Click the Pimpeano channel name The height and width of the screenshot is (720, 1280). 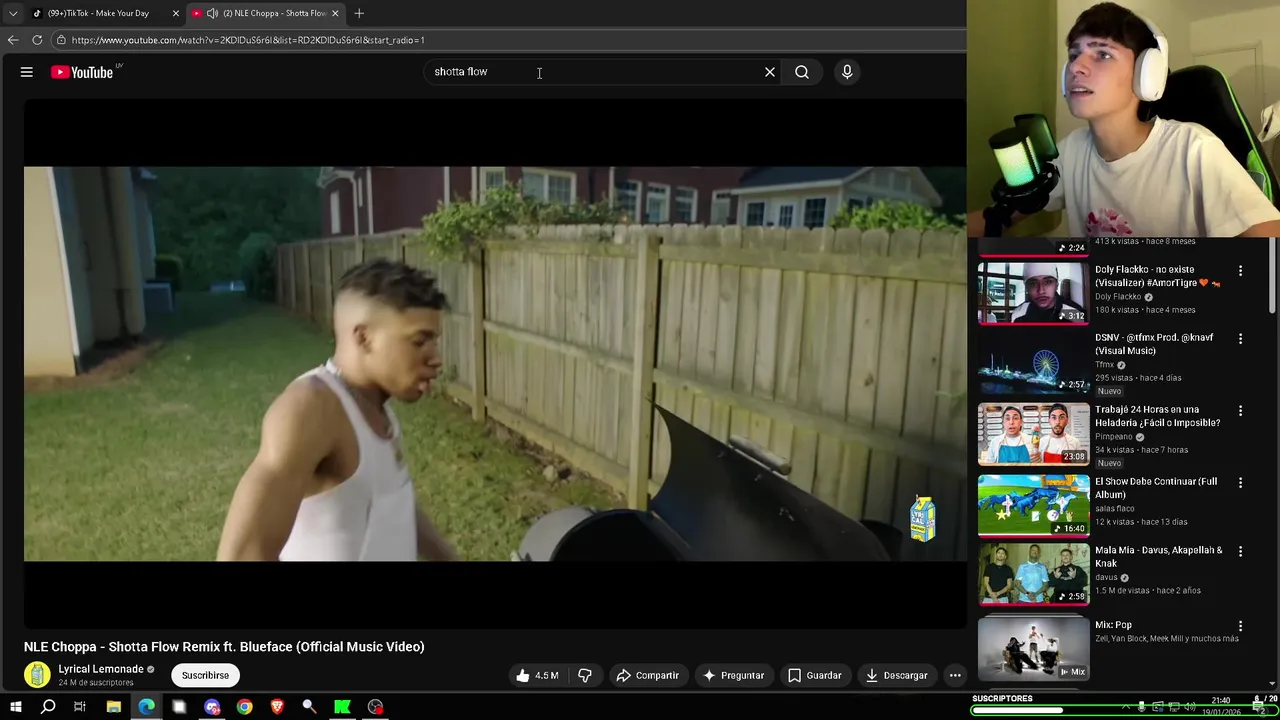coord(1113,437)
